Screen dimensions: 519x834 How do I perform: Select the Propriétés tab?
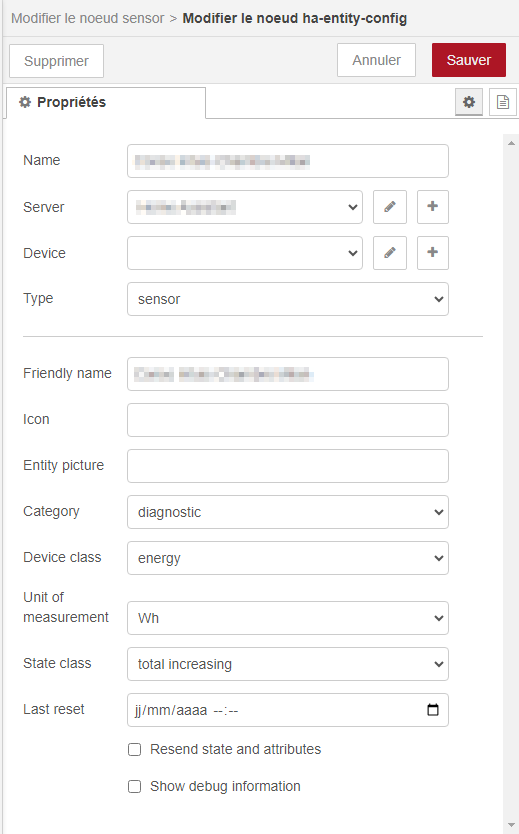coord(106,103)
